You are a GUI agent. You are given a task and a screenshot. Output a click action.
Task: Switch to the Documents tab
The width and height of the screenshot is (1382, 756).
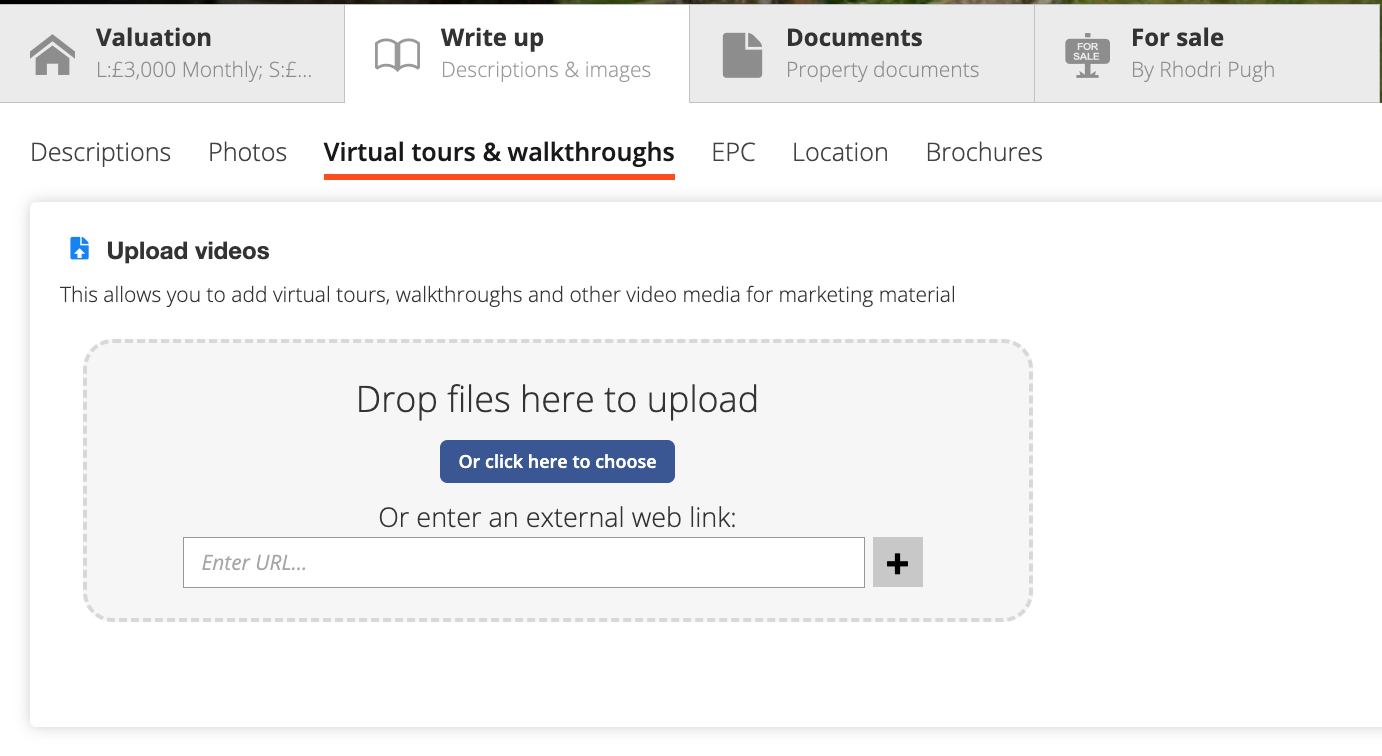coord(862,52)
